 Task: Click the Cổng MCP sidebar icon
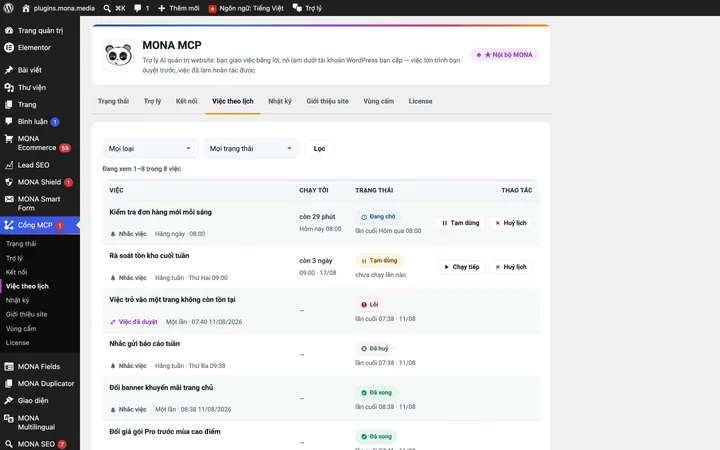click(9, 225)
